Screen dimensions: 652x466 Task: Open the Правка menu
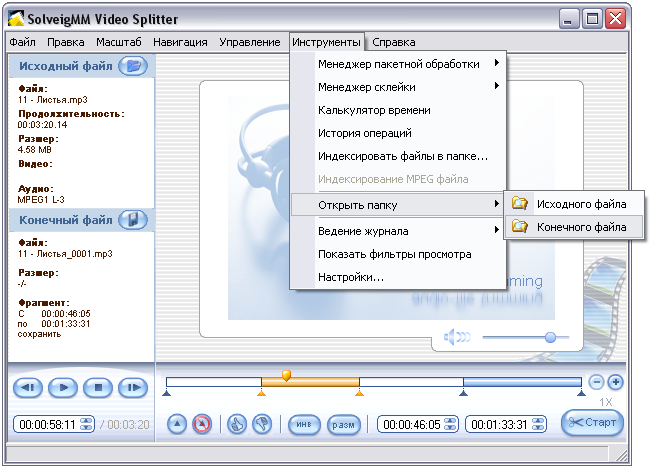pyautogui.click(x=66, y=42)
